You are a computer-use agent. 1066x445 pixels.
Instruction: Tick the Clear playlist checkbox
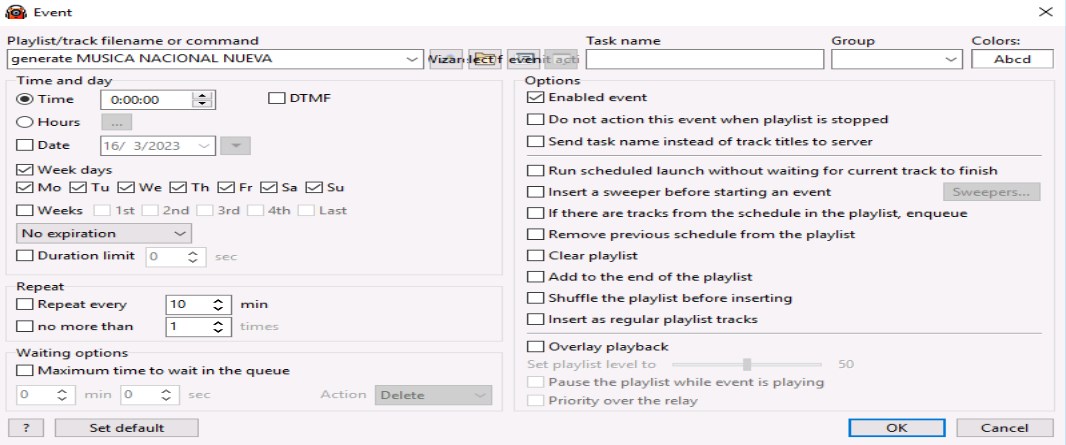[x=535, y=256]
